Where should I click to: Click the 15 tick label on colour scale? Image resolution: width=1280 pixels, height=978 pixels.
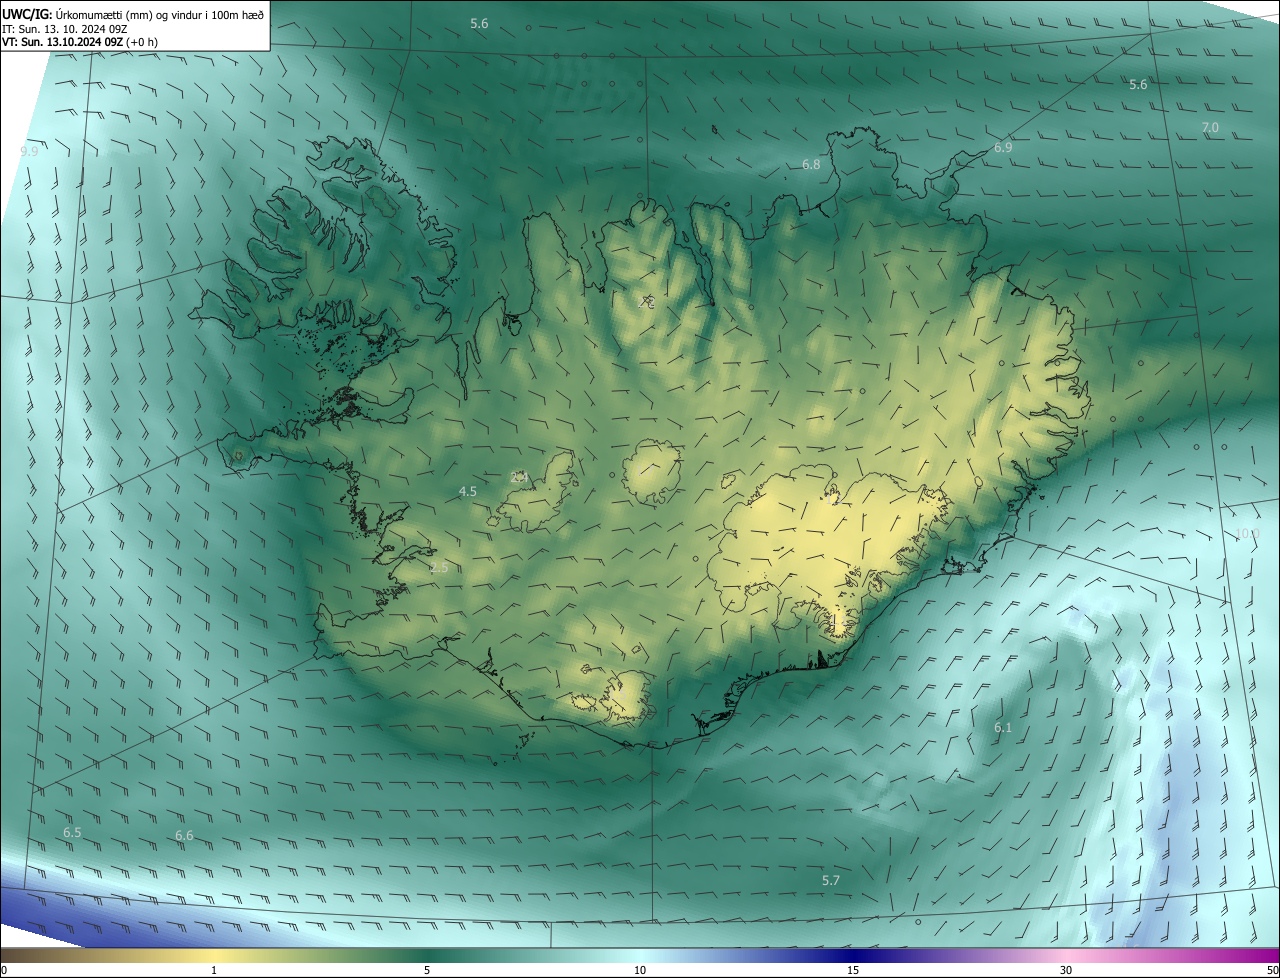(x=853, y=971)
